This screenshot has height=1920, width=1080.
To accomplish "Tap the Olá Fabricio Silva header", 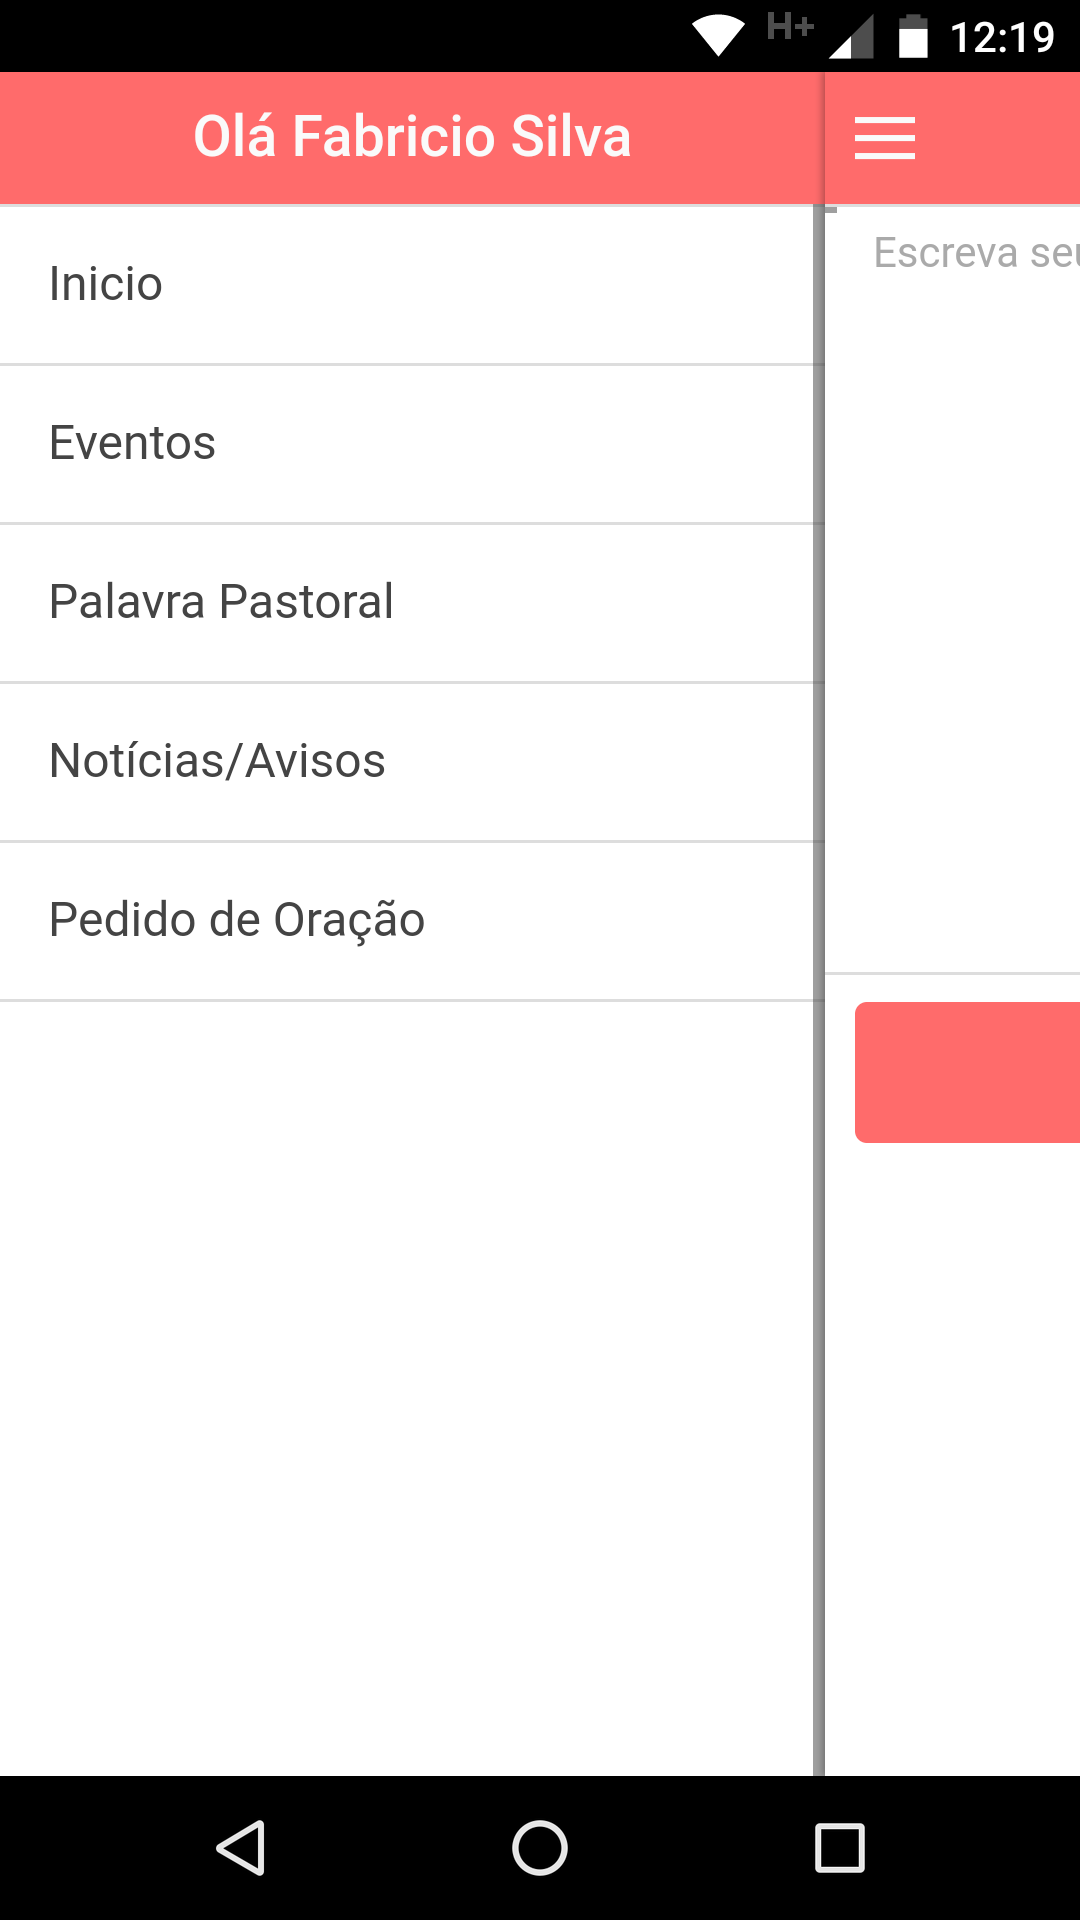I will tap(412, 137).
